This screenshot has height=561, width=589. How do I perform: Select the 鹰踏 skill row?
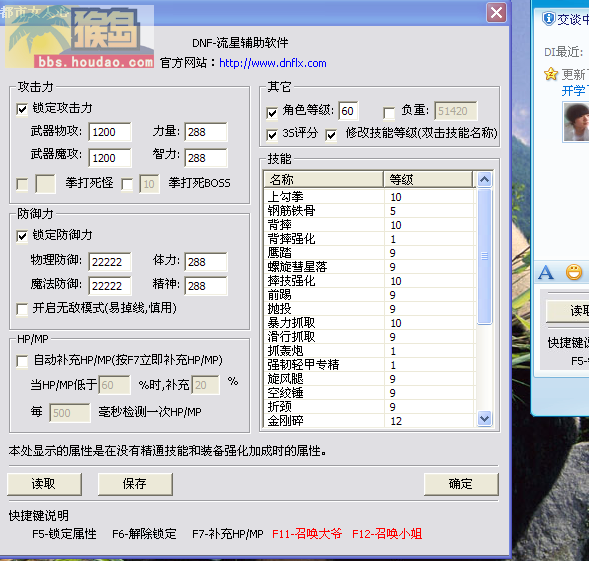coord(370,253)
